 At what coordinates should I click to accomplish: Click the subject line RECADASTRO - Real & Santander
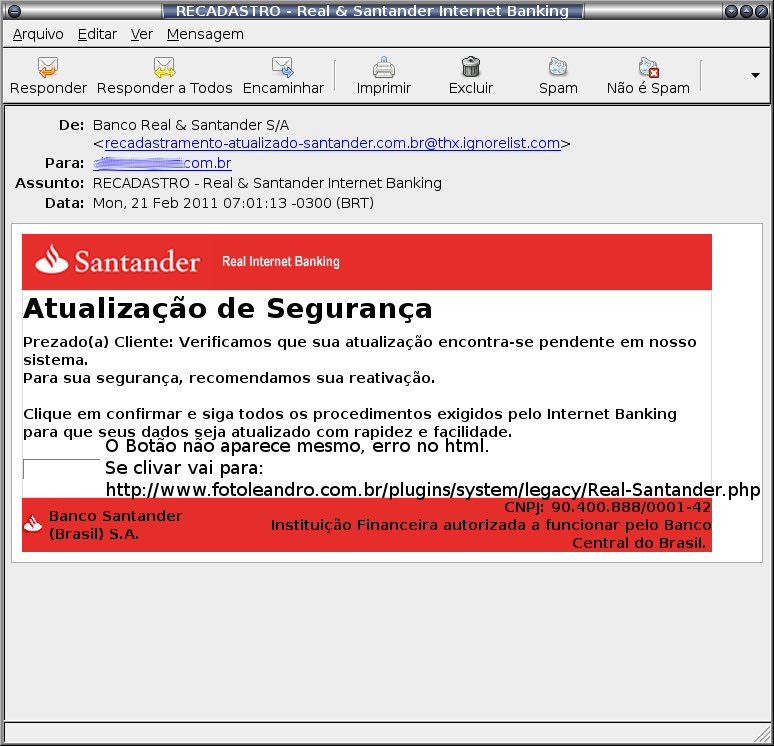pos(267,183)
